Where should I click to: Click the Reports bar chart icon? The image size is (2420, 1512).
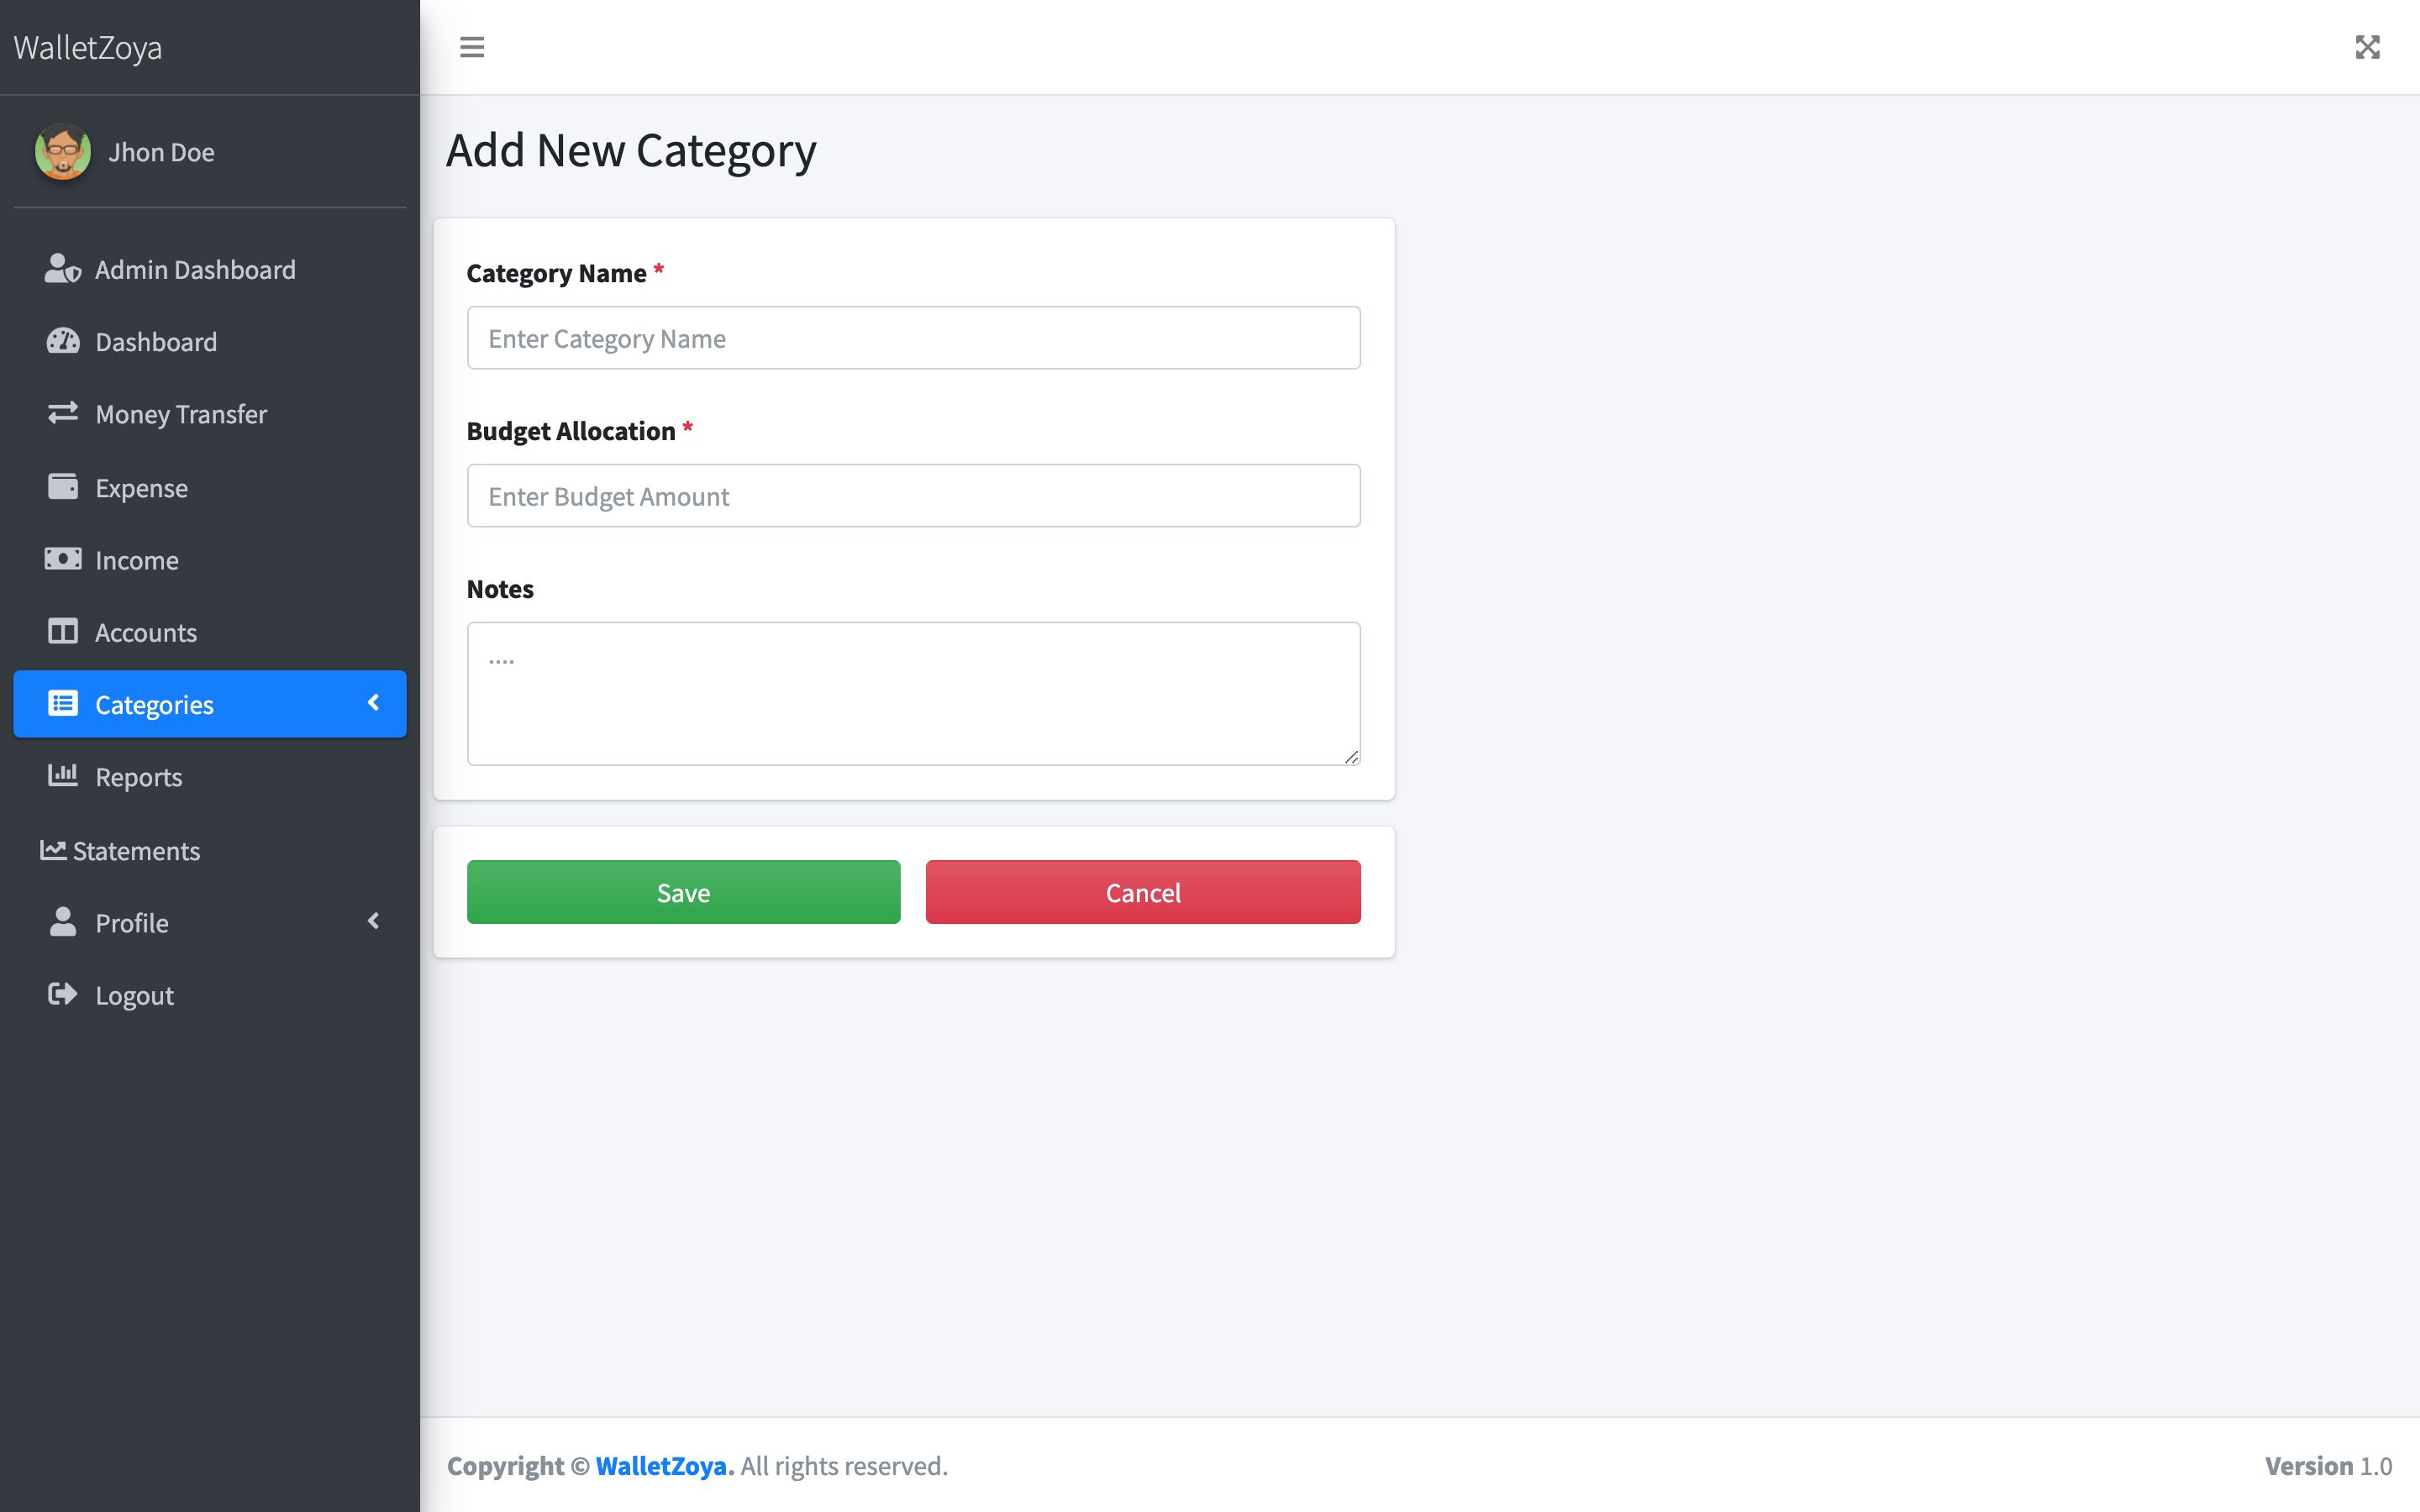click(62, 776)
